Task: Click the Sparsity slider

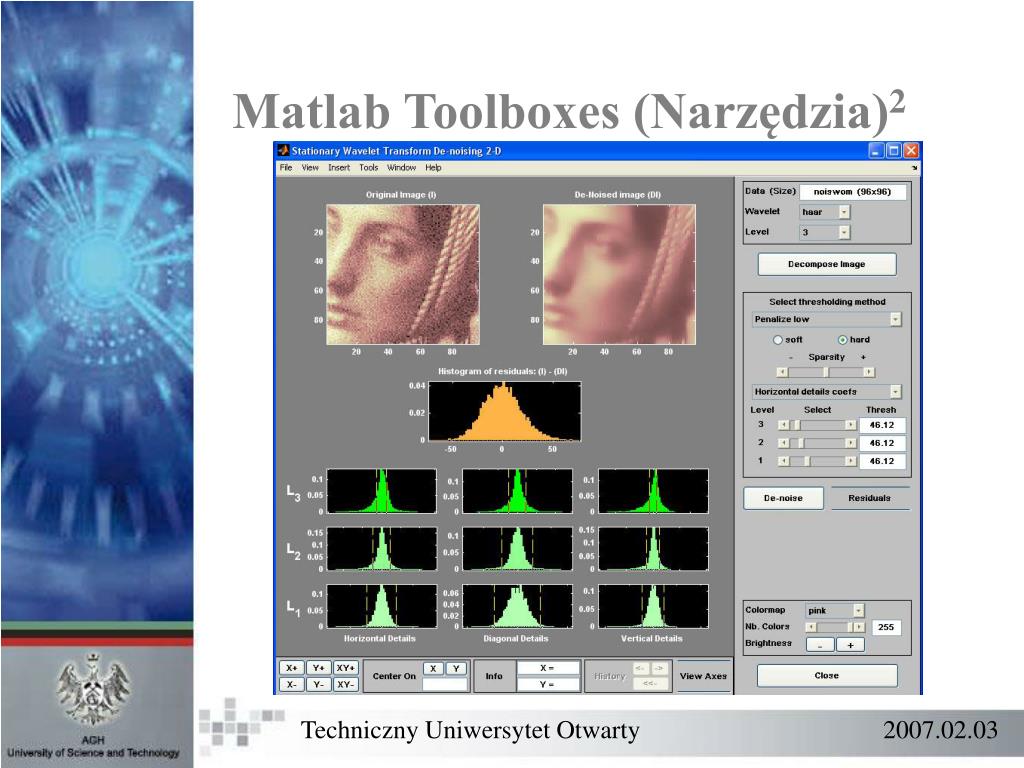Action: click(x=825, y=372)
